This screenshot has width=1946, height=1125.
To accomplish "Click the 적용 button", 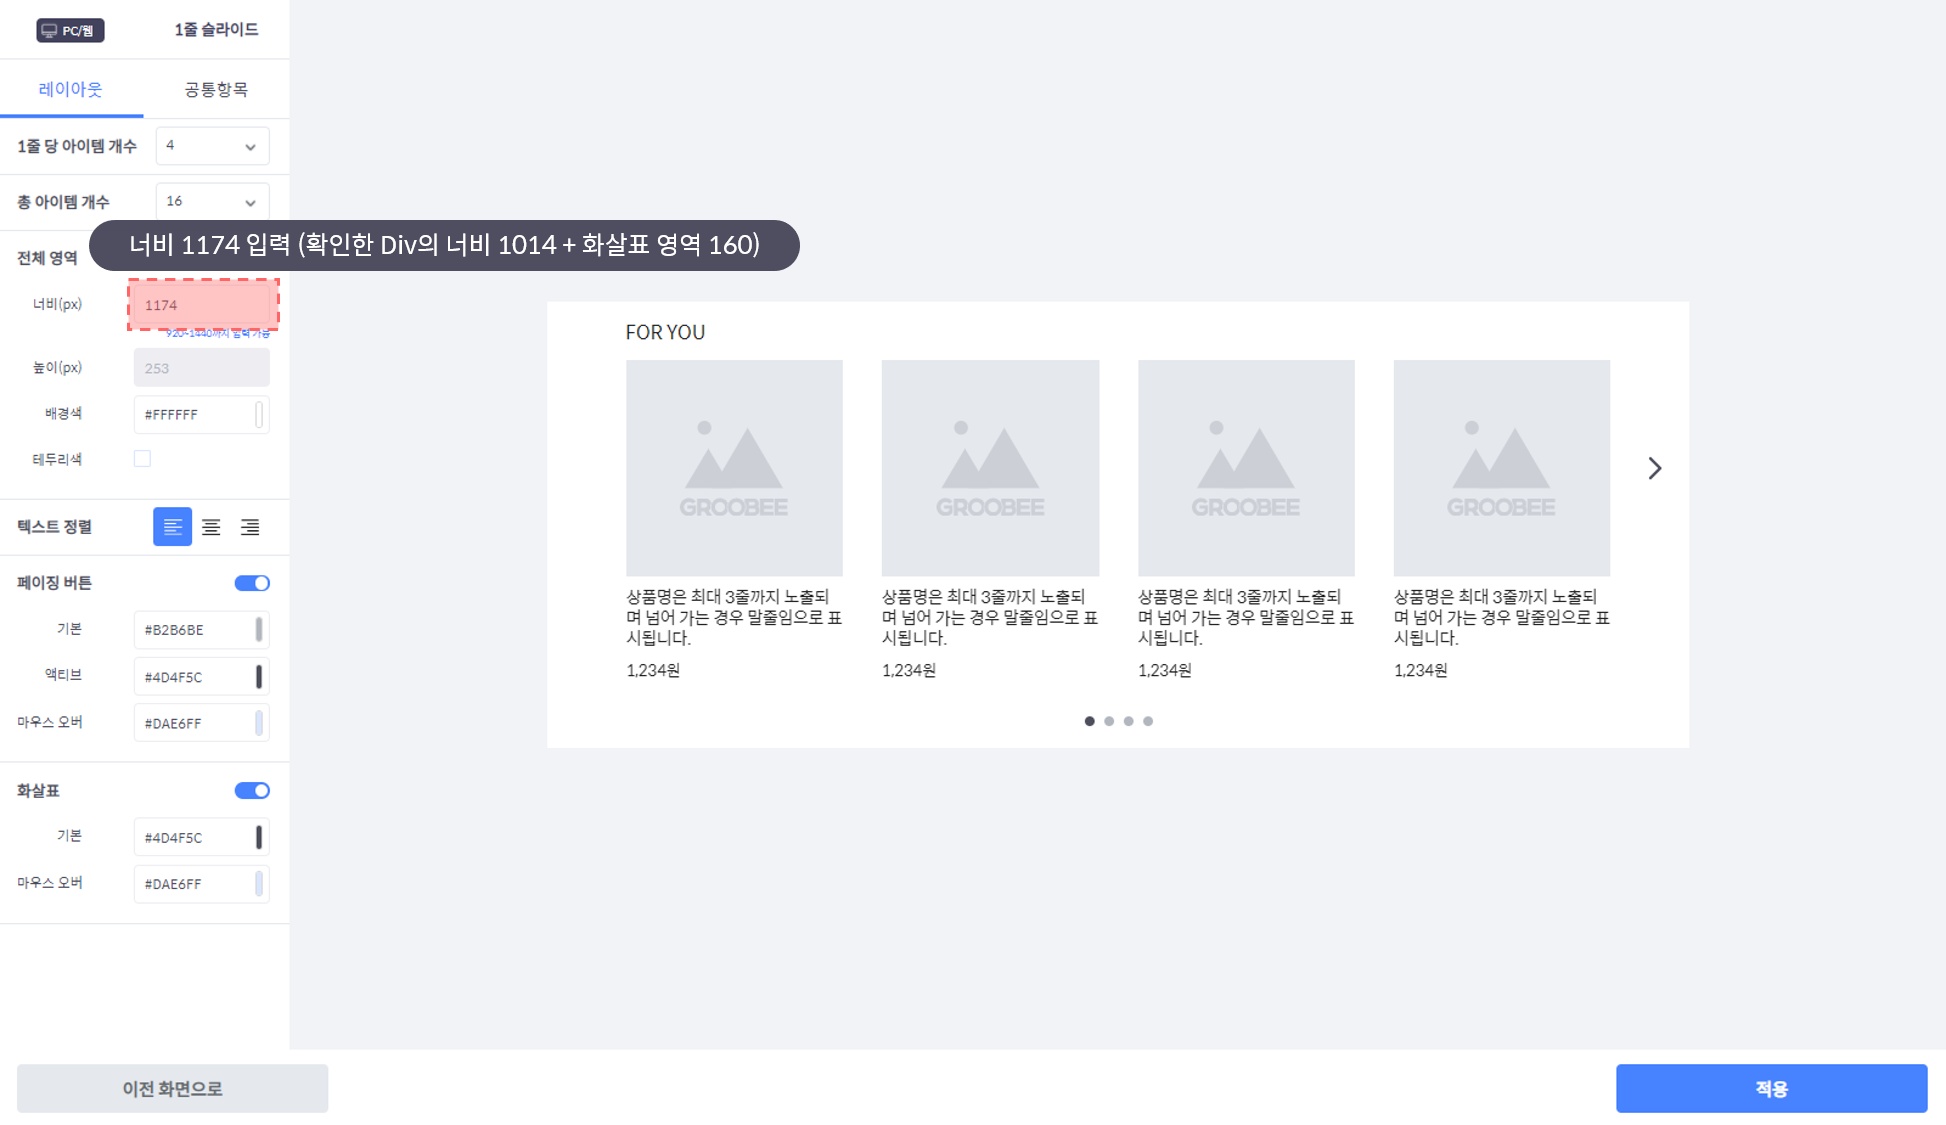I will (x=1771, y=1088).
